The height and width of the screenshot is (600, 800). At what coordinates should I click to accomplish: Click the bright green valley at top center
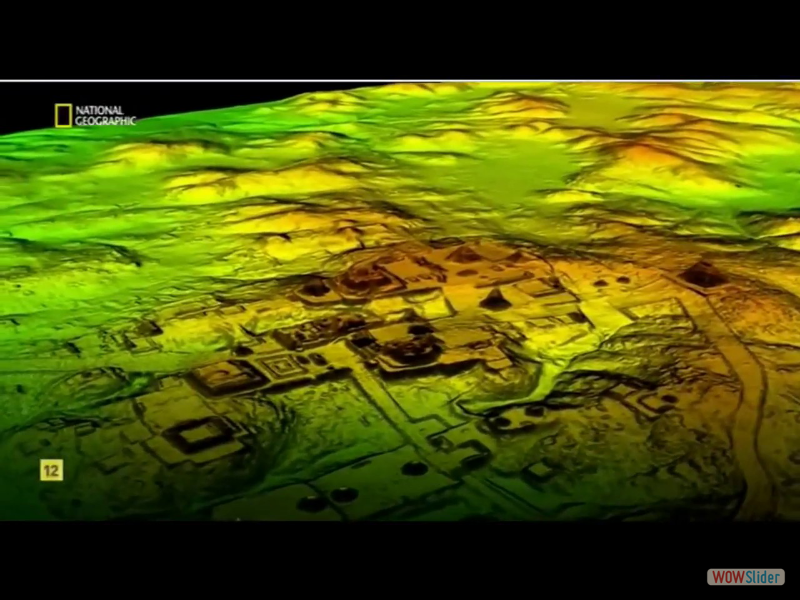click(500, 170)
